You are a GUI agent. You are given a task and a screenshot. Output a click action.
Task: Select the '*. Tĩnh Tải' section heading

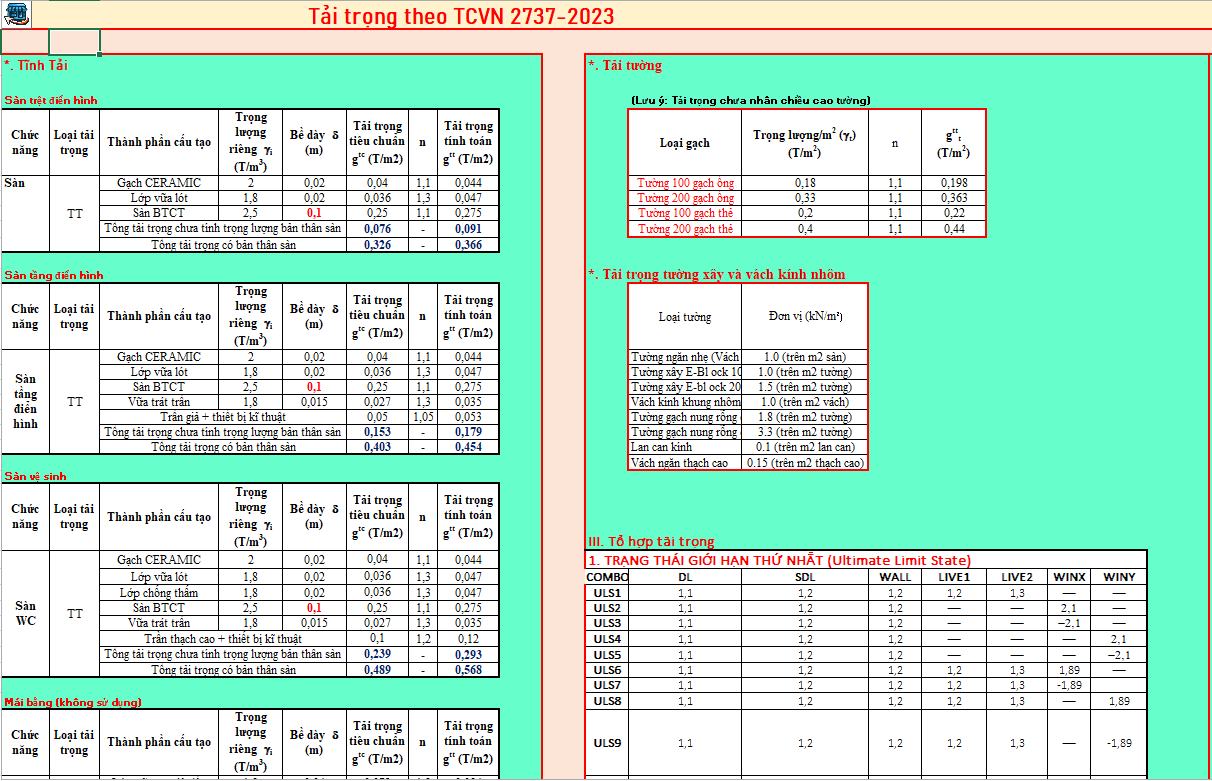(36, 65)
